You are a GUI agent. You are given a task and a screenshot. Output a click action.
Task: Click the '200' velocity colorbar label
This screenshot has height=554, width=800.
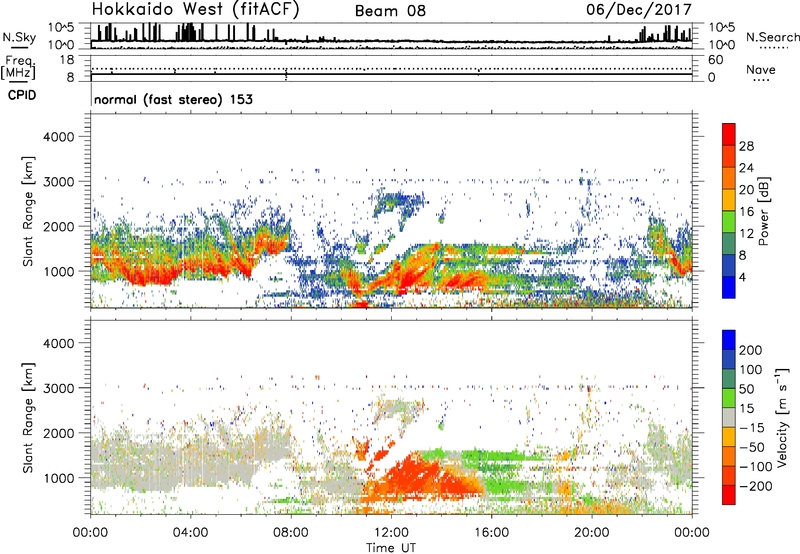[751, 350]
